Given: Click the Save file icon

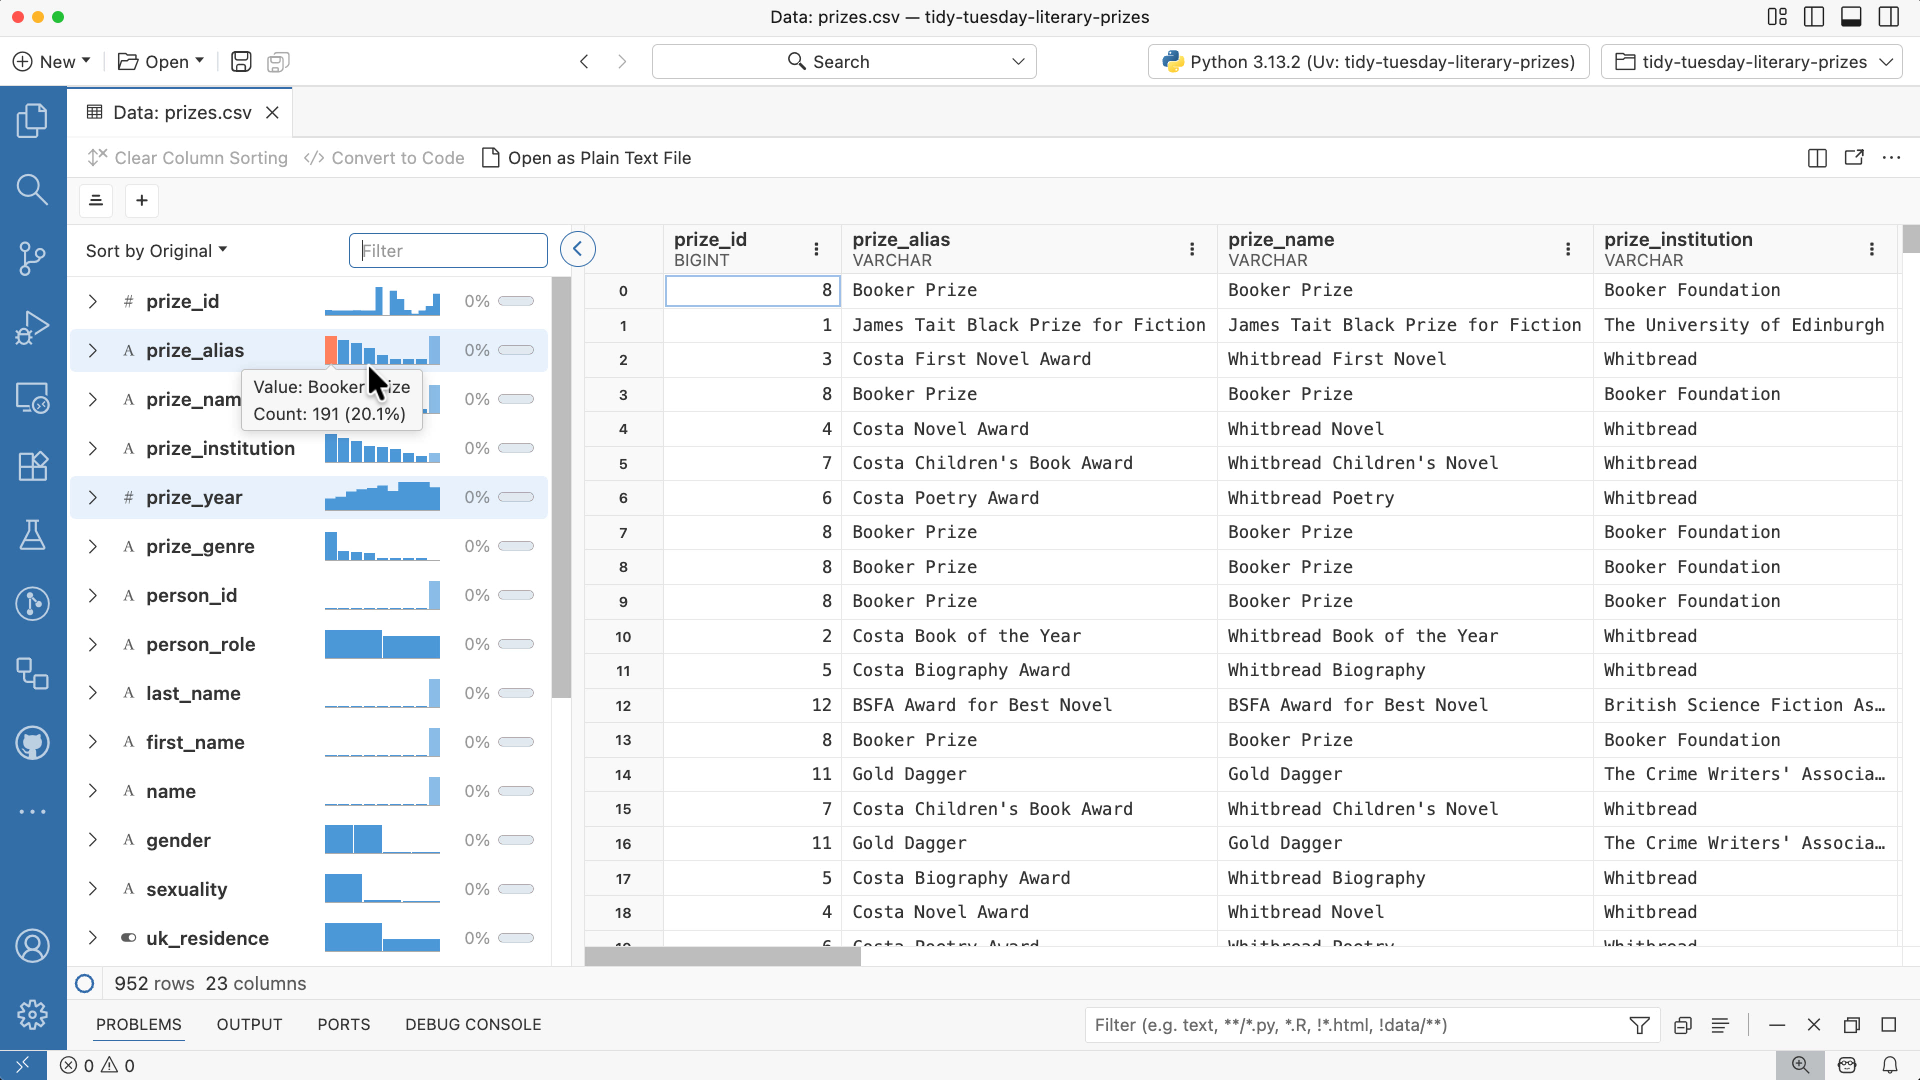Looking at the screenshot, I should point(241,62).
